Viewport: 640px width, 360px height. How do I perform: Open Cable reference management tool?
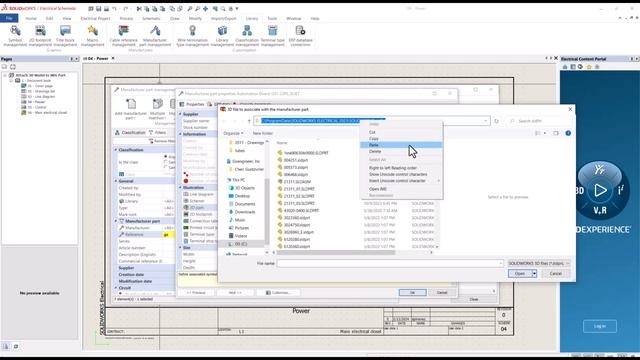pyautogui.click(x=123, y=36)
